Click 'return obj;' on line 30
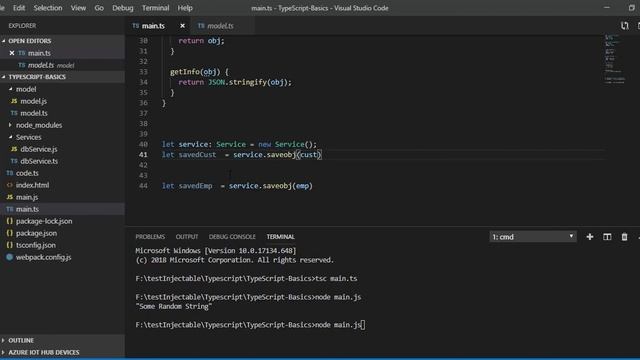This screenshot has width=640, height=360. coord(201,41)
